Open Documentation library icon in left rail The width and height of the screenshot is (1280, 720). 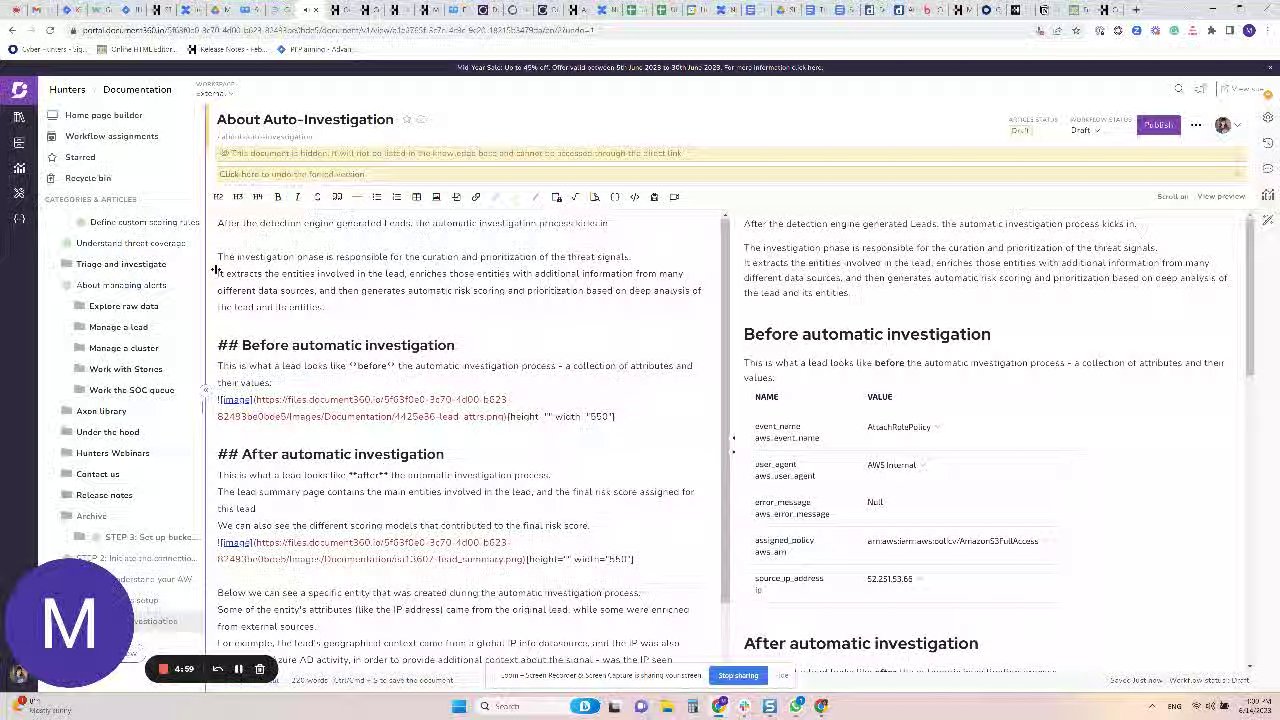[19, 117]
